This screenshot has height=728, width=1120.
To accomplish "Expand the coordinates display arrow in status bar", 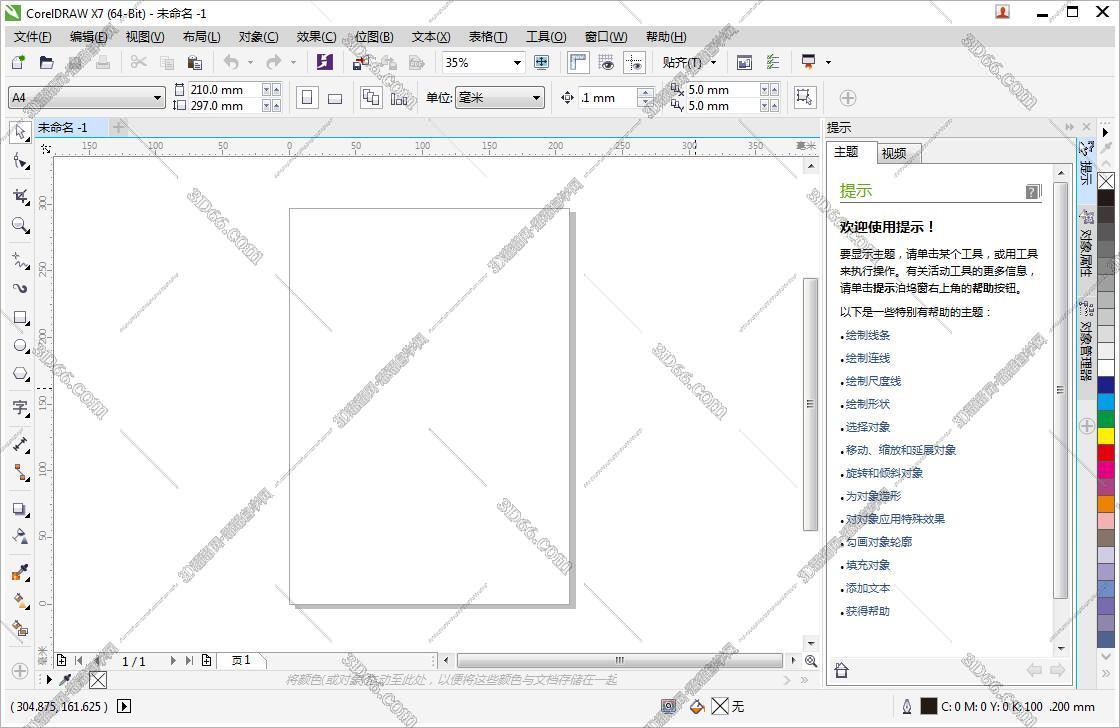I will point(124,707).
